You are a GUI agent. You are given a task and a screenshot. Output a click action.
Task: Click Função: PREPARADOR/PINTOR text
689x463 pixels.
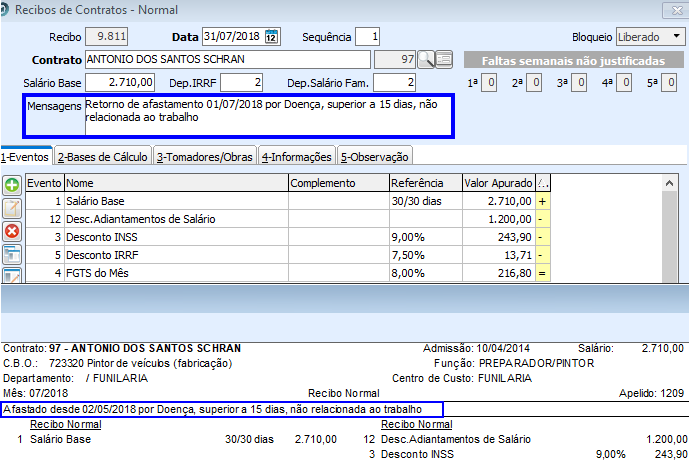click(514, 363)
